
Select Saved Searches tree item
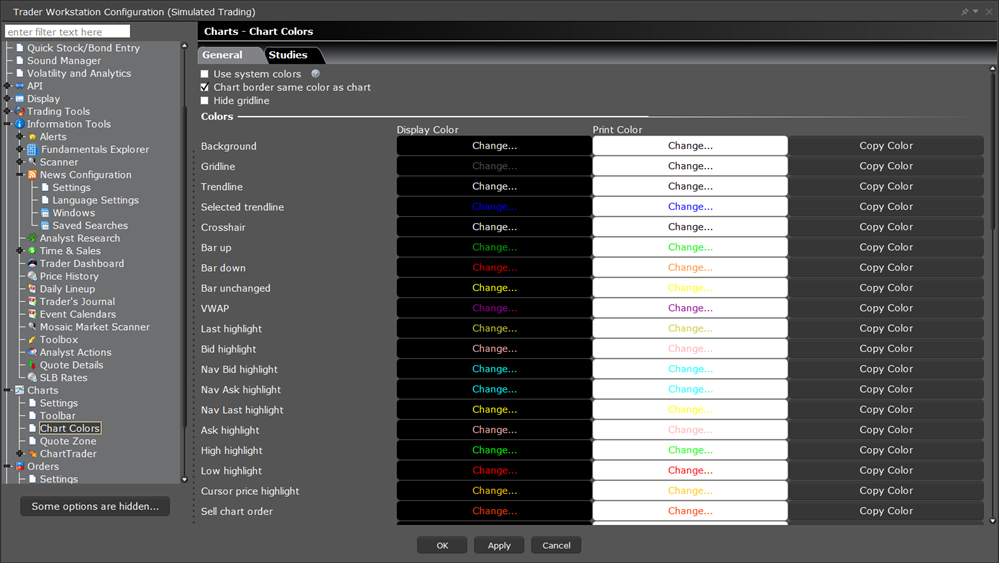90,225
